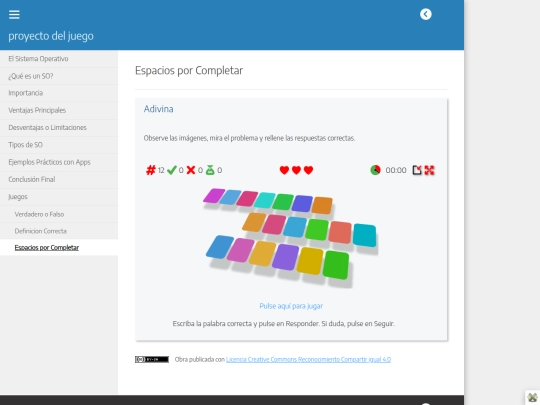Open the hamburger menu icon
This screenshot has width=540, height=405.
click(x=14, y=14)
